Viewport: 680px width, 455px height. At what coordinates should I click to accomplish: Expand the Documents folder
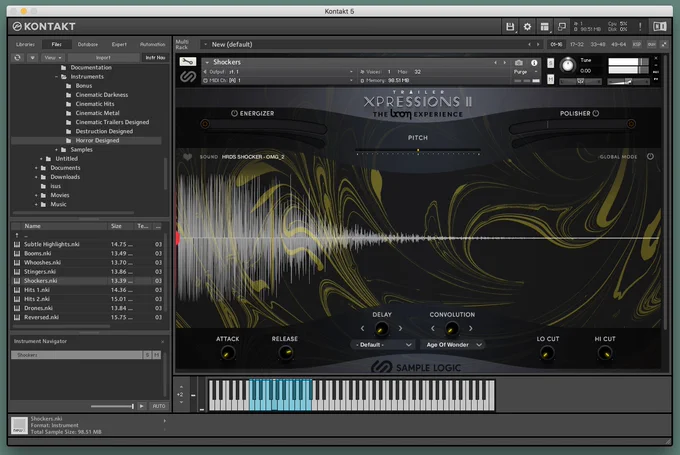click(x=36, y=168)
